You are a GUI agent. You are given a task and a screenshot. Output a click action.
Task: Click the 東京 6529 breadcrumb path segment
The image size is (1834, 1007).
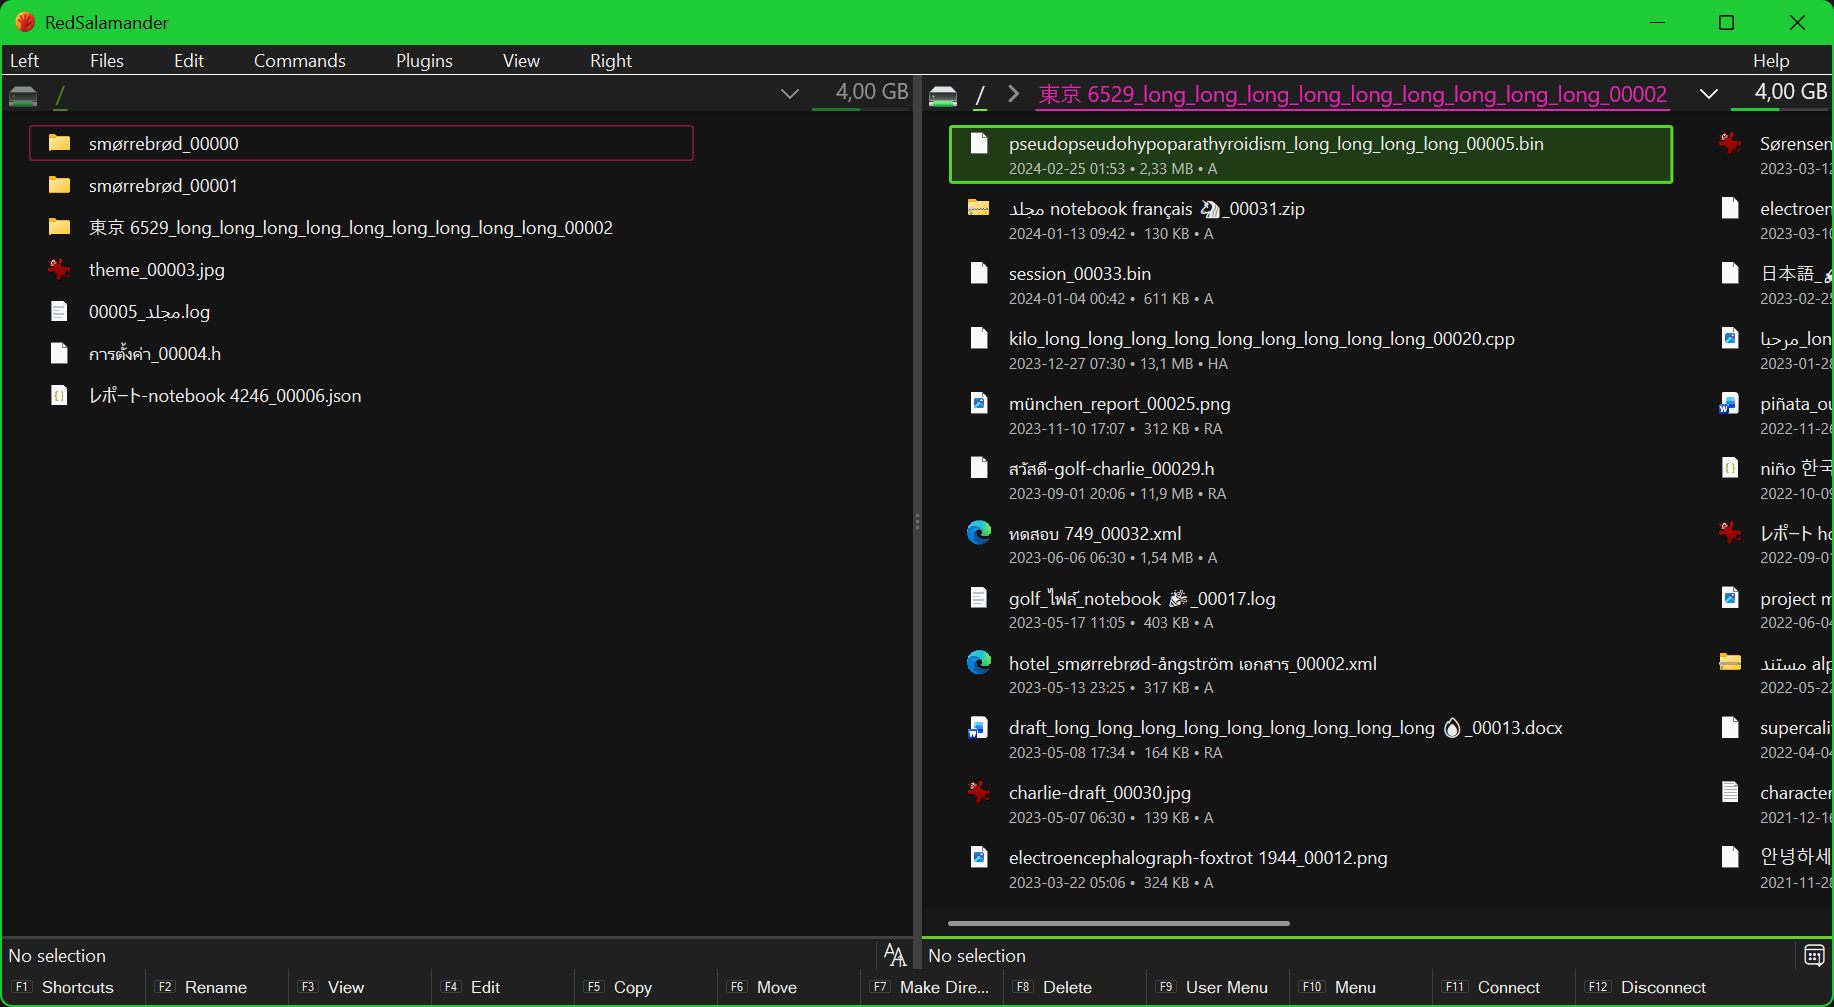pos(1352,94)
